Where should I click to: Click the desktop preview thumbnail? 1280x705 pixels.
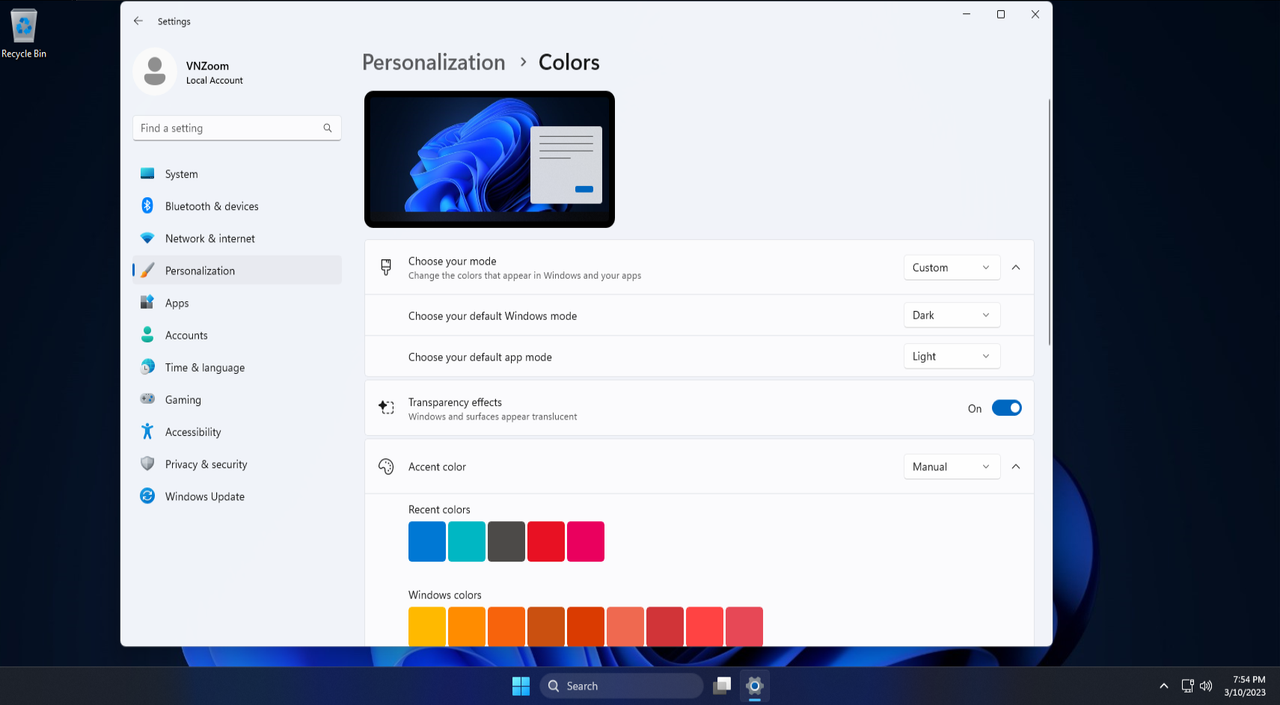(x=490, y=159)
